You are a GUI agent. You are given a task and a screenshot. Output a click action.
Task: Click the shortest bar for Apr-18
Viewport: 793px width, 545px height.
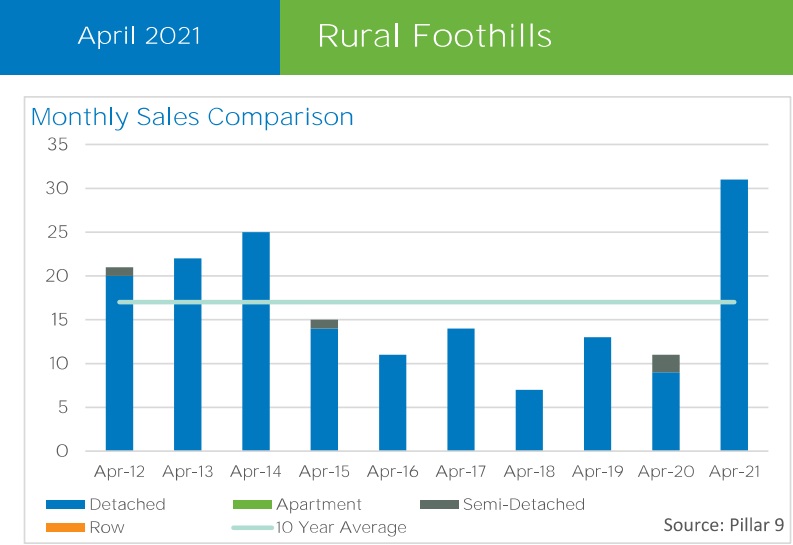(x=529, y=420)
